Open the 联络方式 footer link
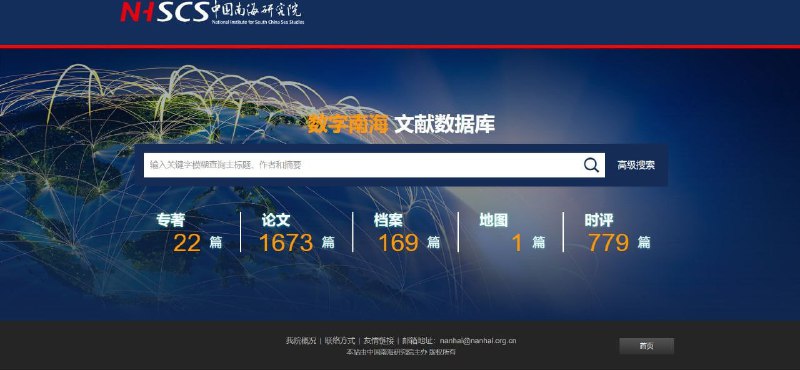 [x=340, y=341]
